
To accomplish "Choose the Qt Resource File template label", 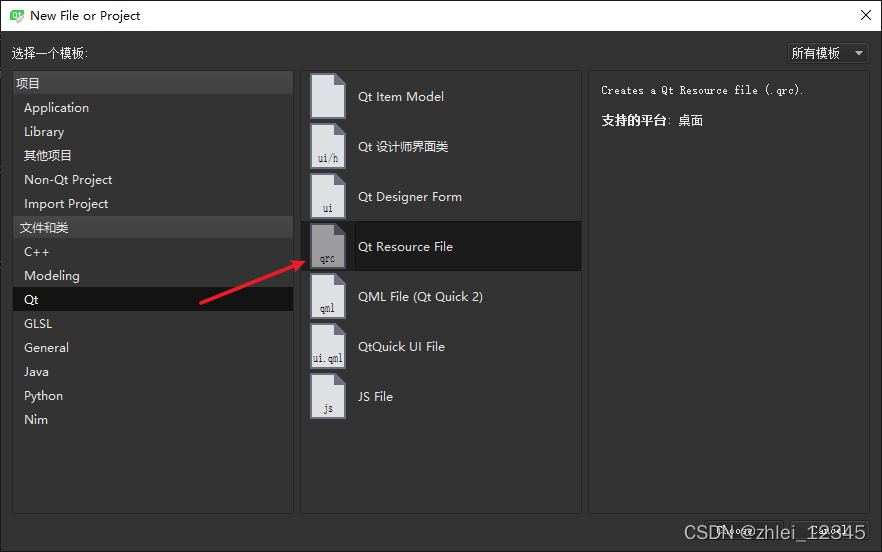I will [405, 246].
